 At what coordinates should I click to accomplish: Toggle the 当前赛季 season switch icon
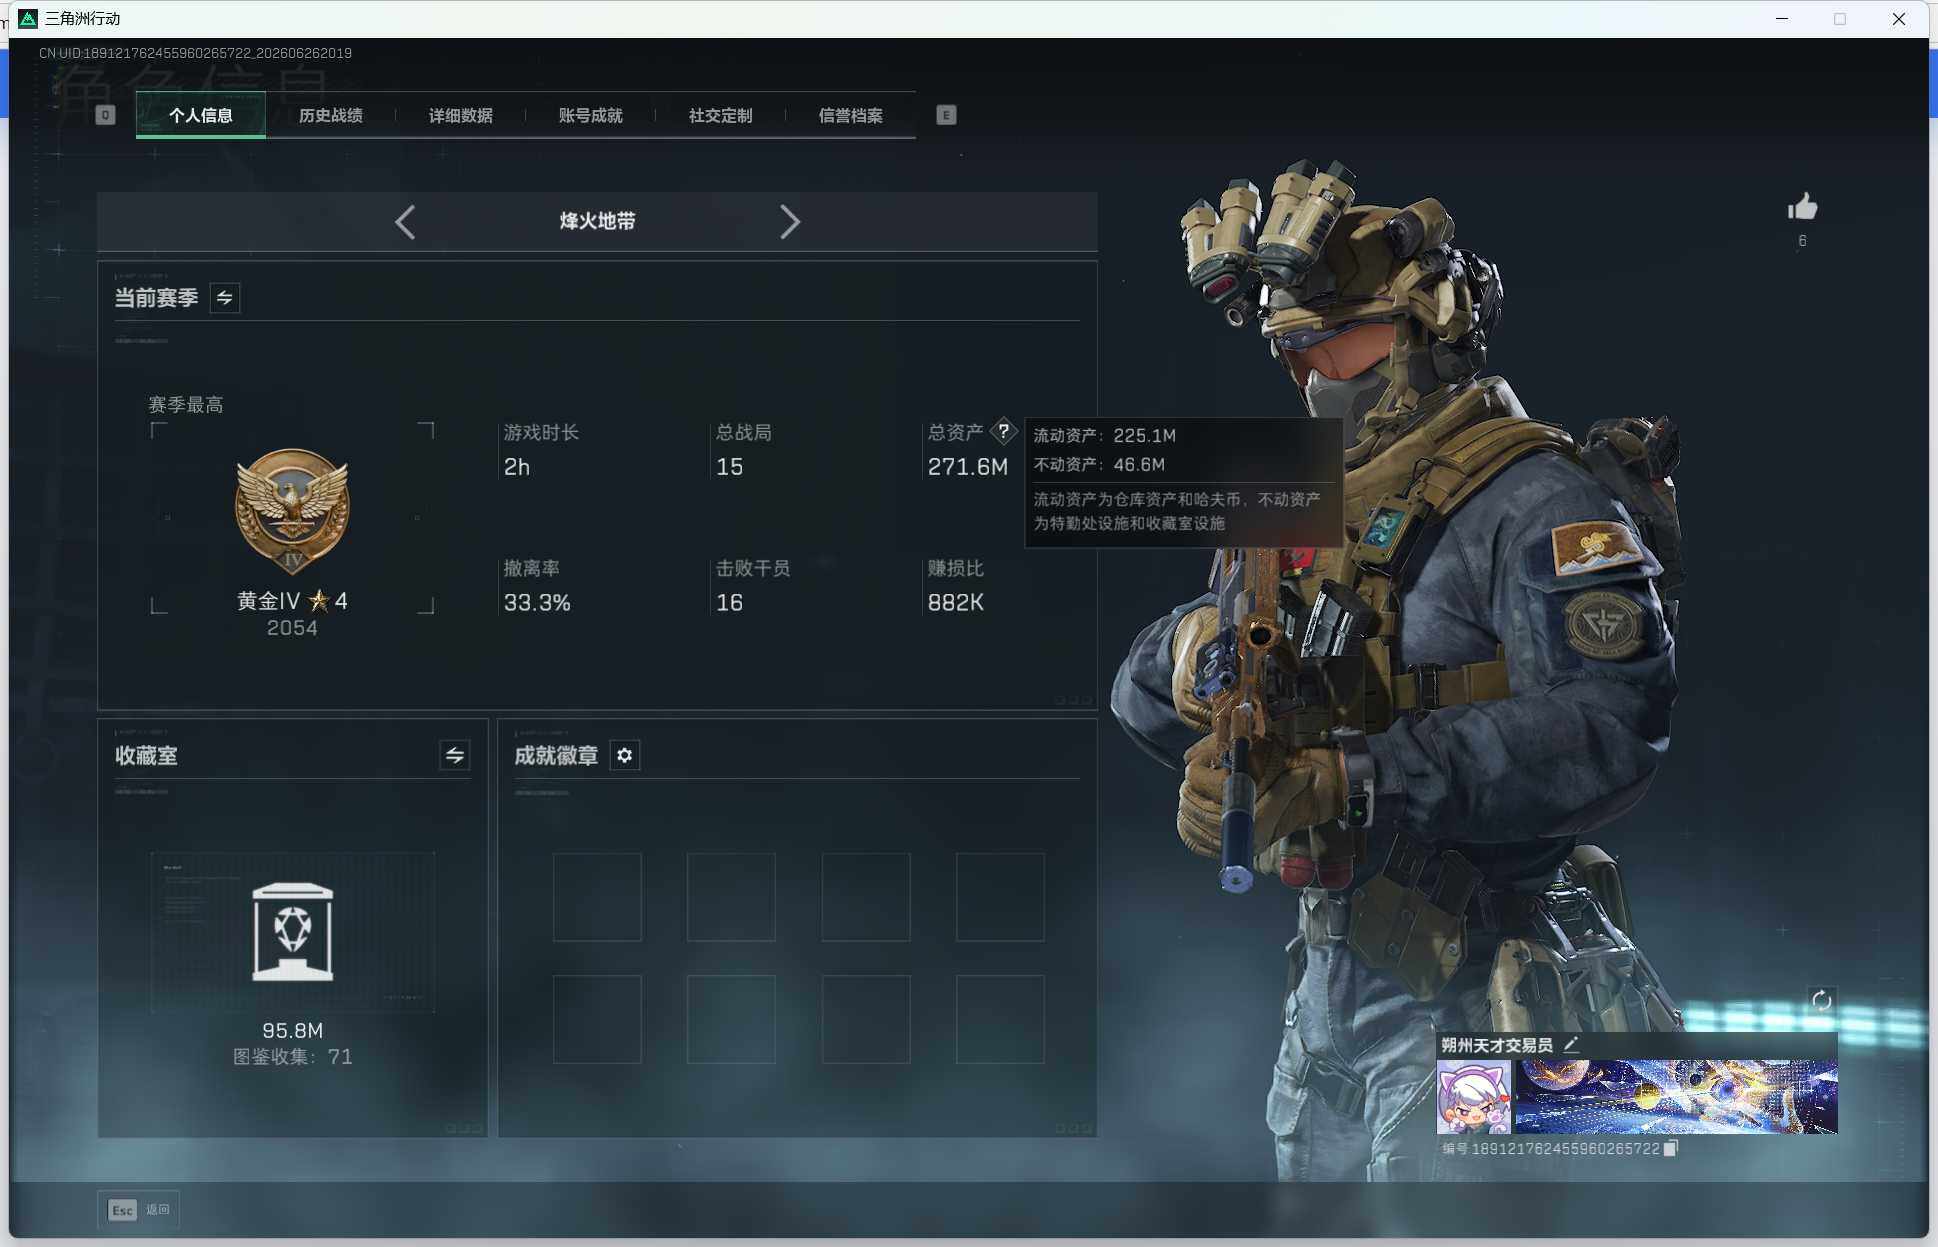225,298
